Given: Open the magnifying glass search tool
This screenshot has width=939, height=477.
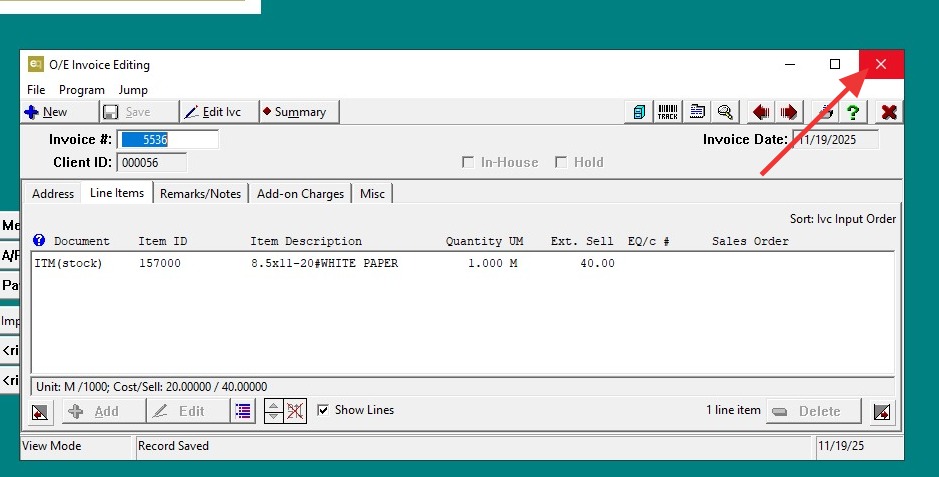Looking at the screenshot, I should 725,112.
